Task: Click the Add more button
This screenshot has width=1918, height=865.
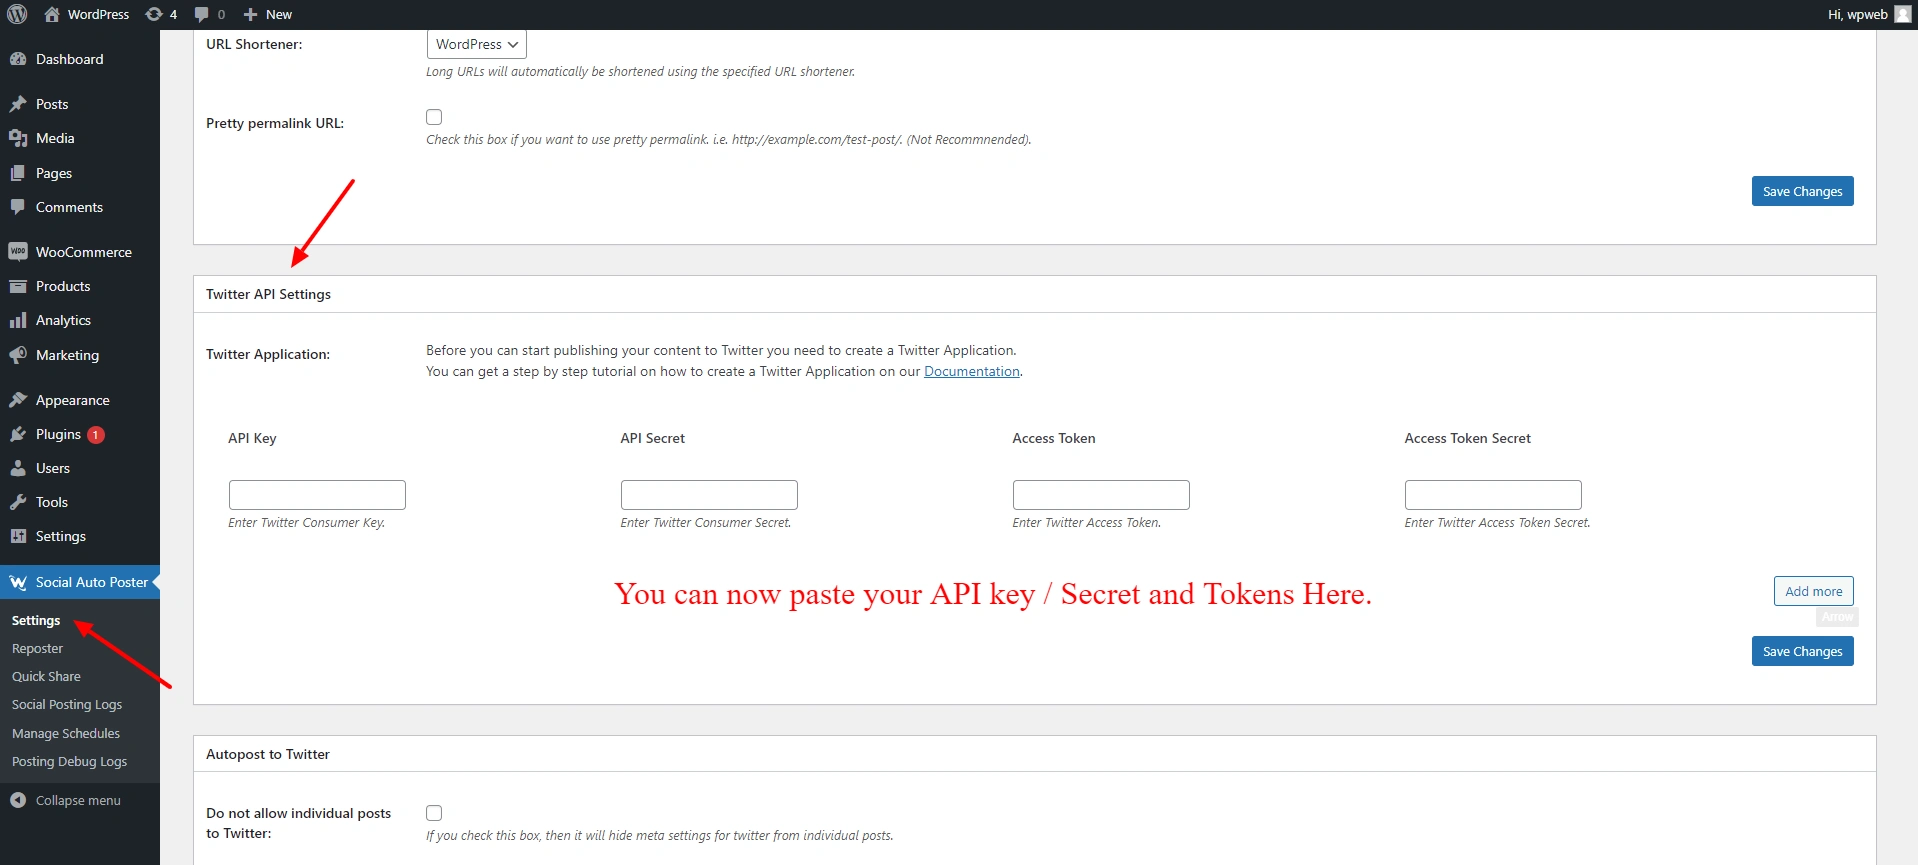Action: pos(1813,591)
